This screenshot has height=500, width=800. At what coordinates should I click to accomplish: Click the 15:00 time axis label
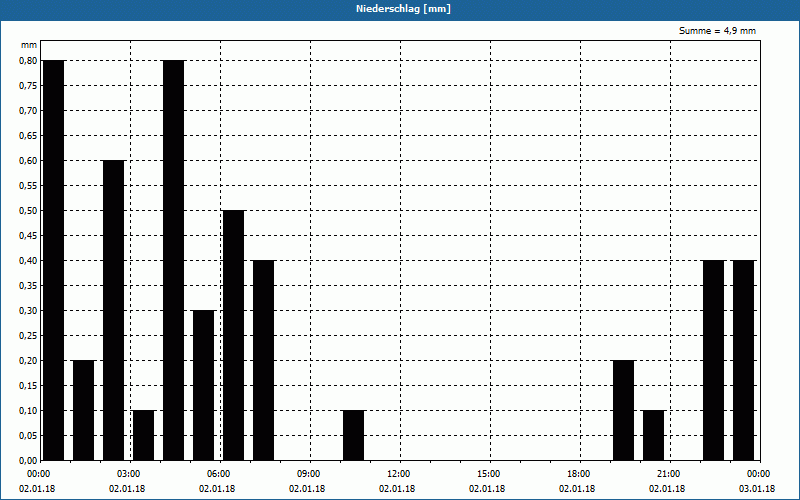pos(488,474)
